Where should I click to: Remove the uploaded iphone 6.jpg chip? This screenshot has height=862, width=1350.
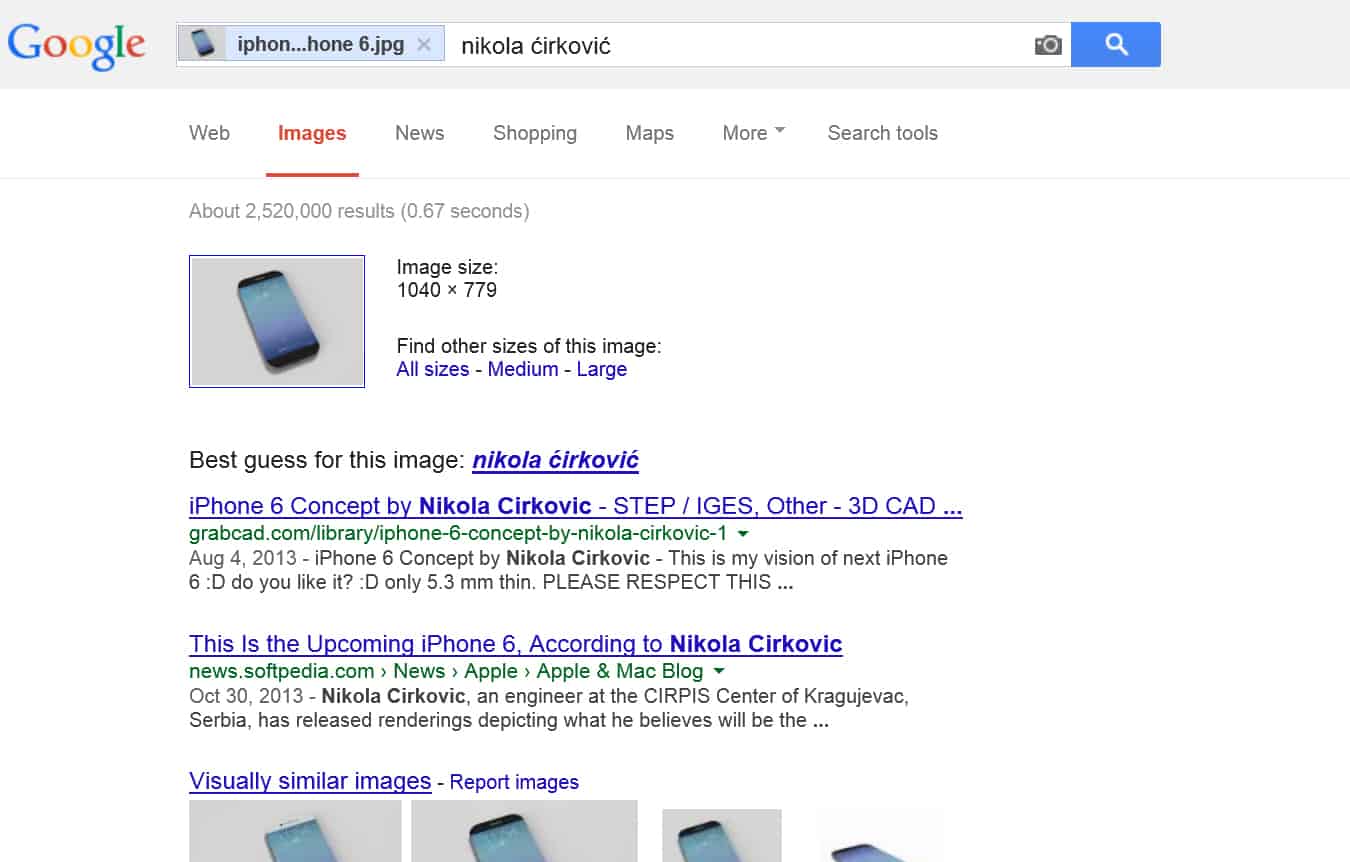(x=424, y=45)
